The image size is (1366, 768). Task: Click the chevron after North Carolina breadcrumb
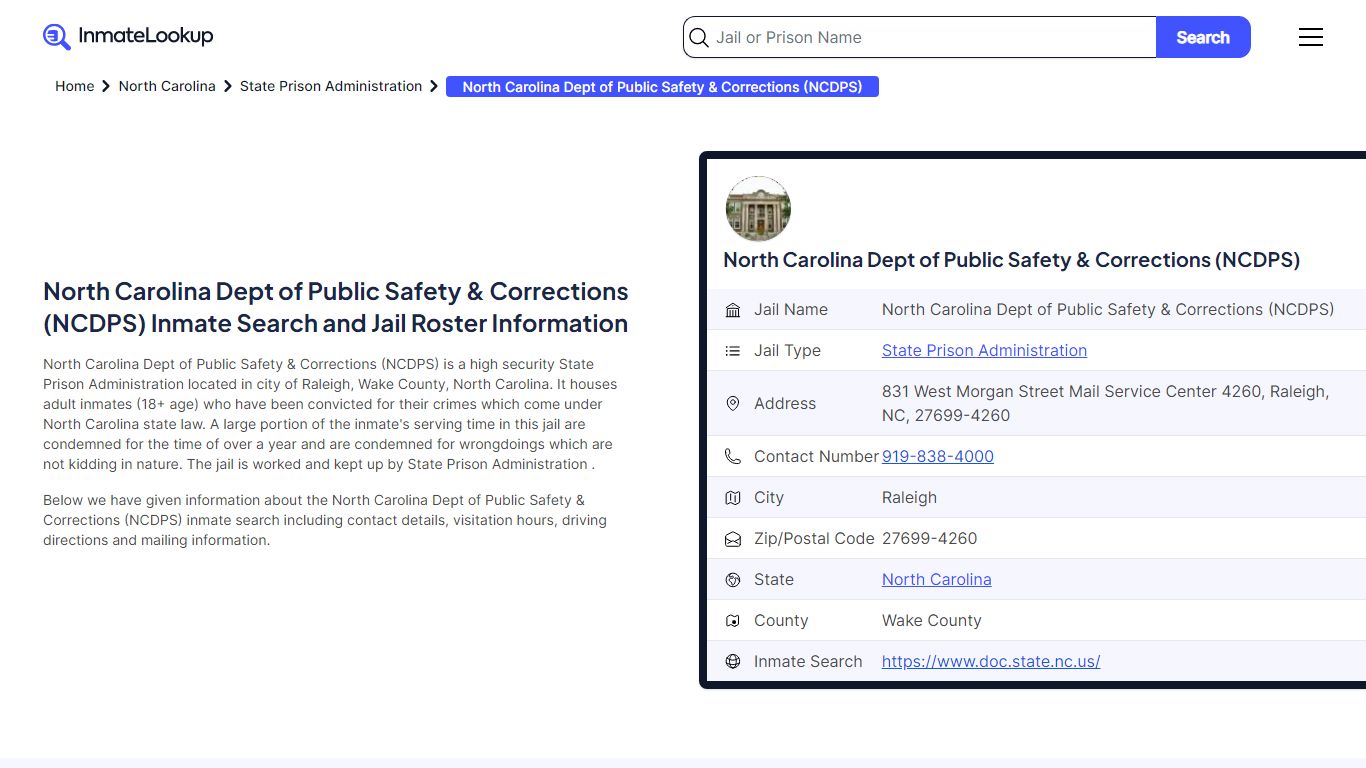(228, 87)
